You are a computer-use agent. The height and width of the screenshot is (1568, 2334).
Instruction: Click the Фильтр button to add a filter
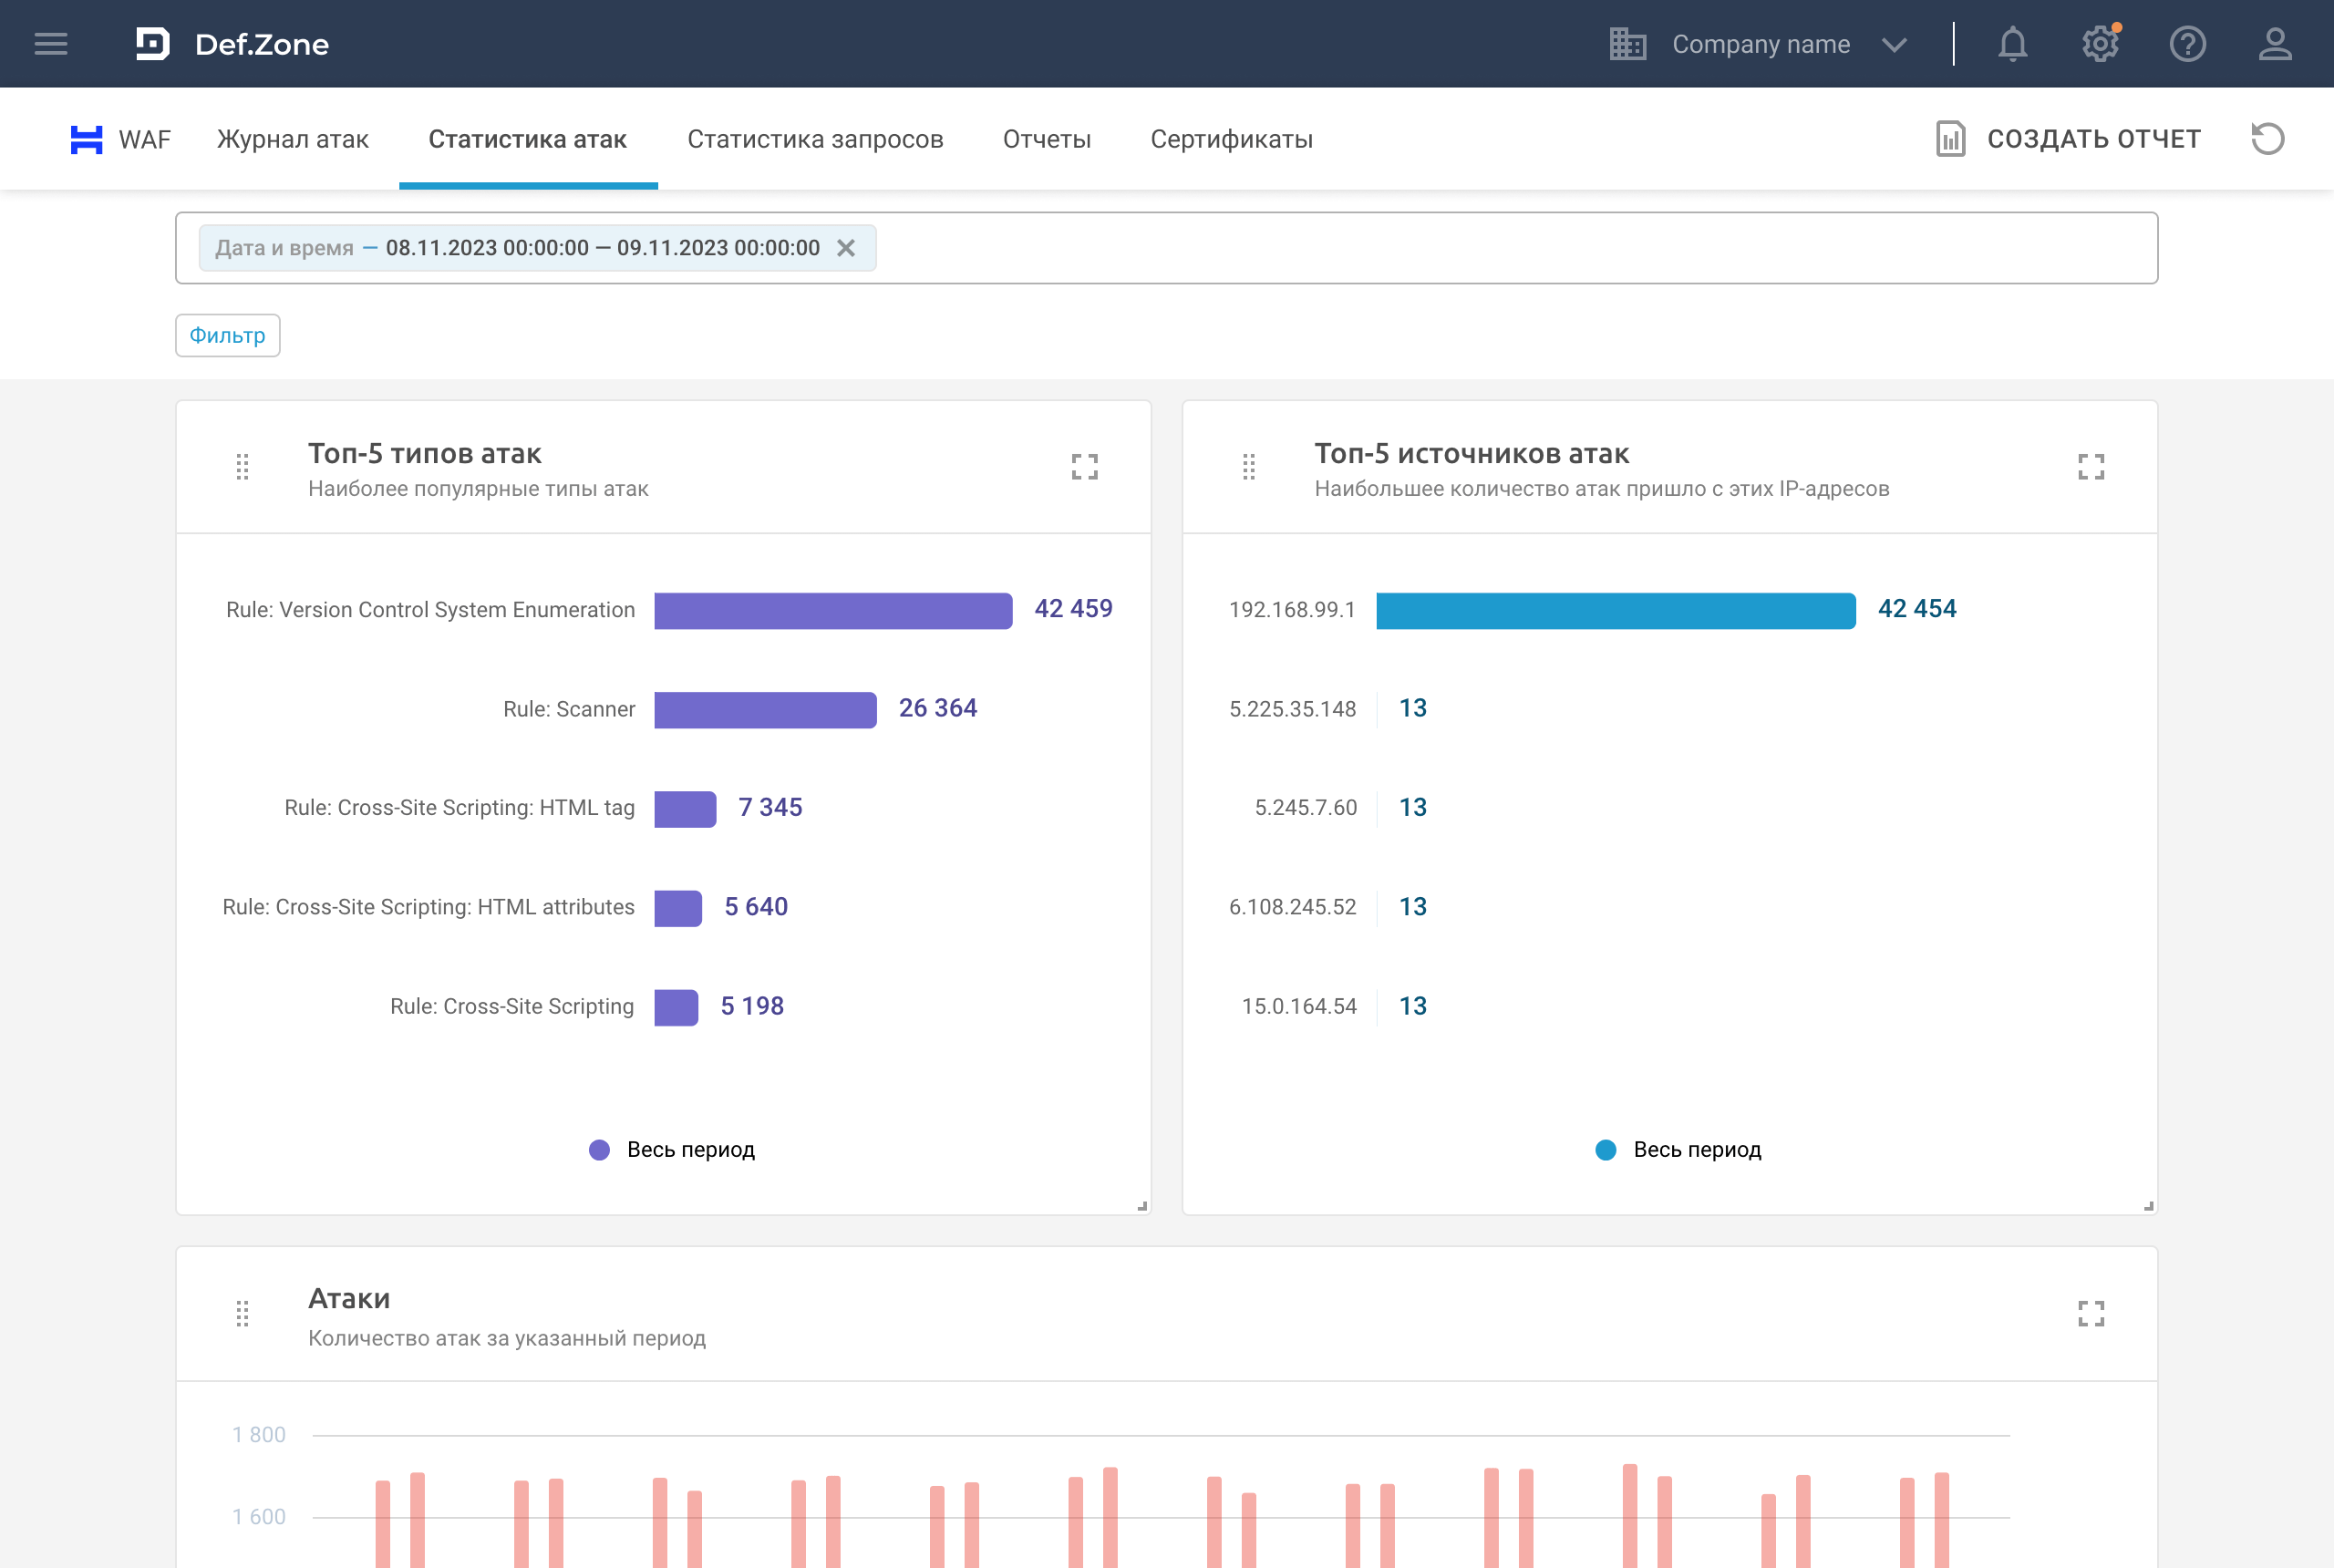pos(227,335)
